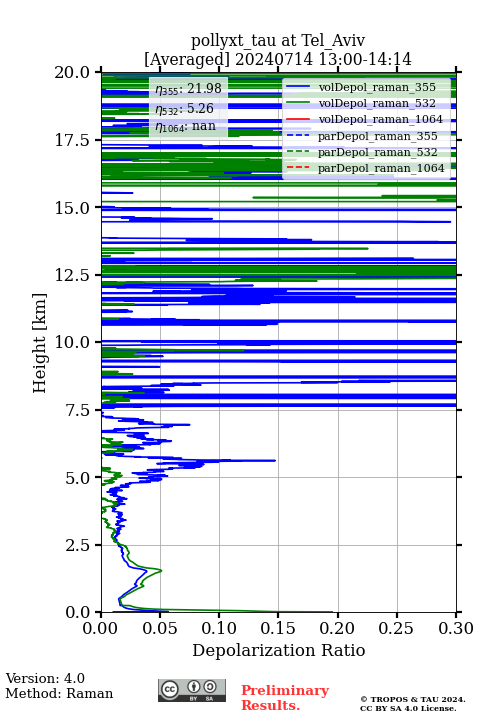The image size is (480, 720).
Task: Click the SA share-alike icon
Action: point(210,687)
